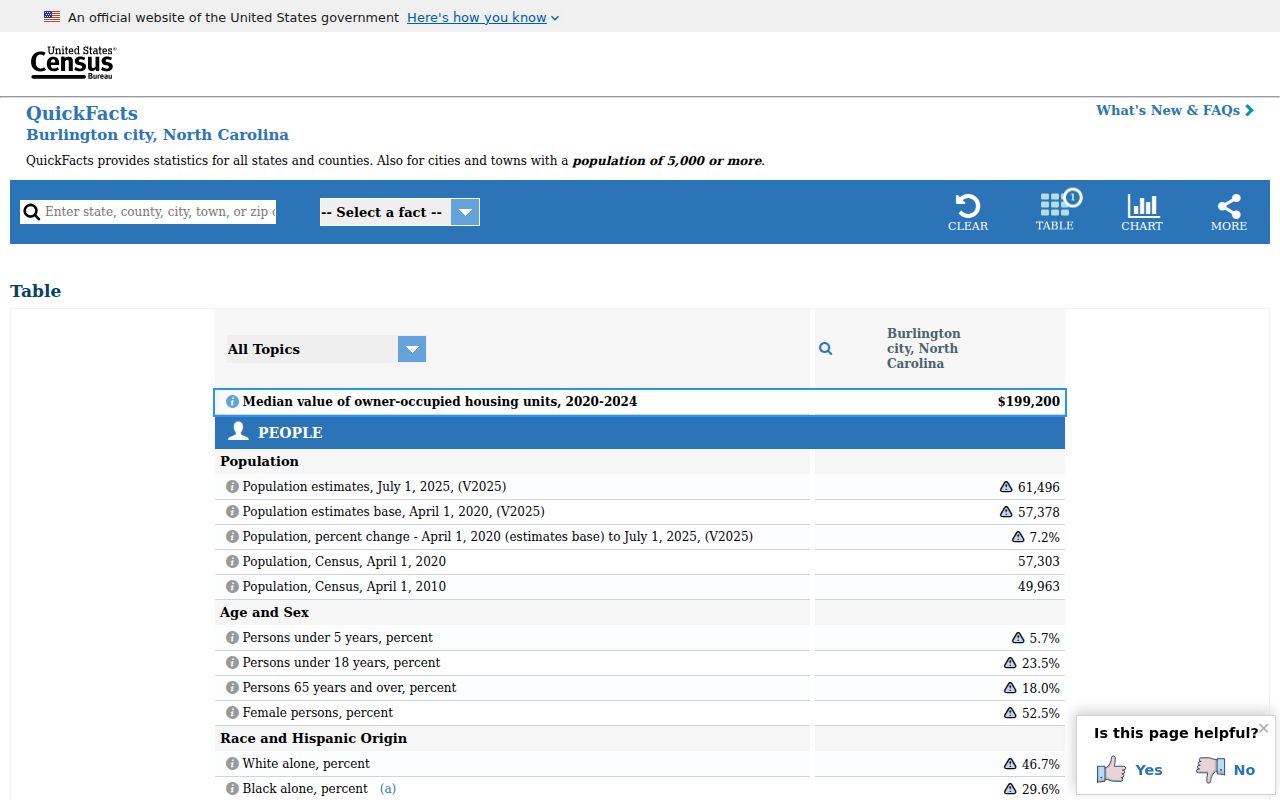Click the US flag icon in banner

[x=52, y=17]
